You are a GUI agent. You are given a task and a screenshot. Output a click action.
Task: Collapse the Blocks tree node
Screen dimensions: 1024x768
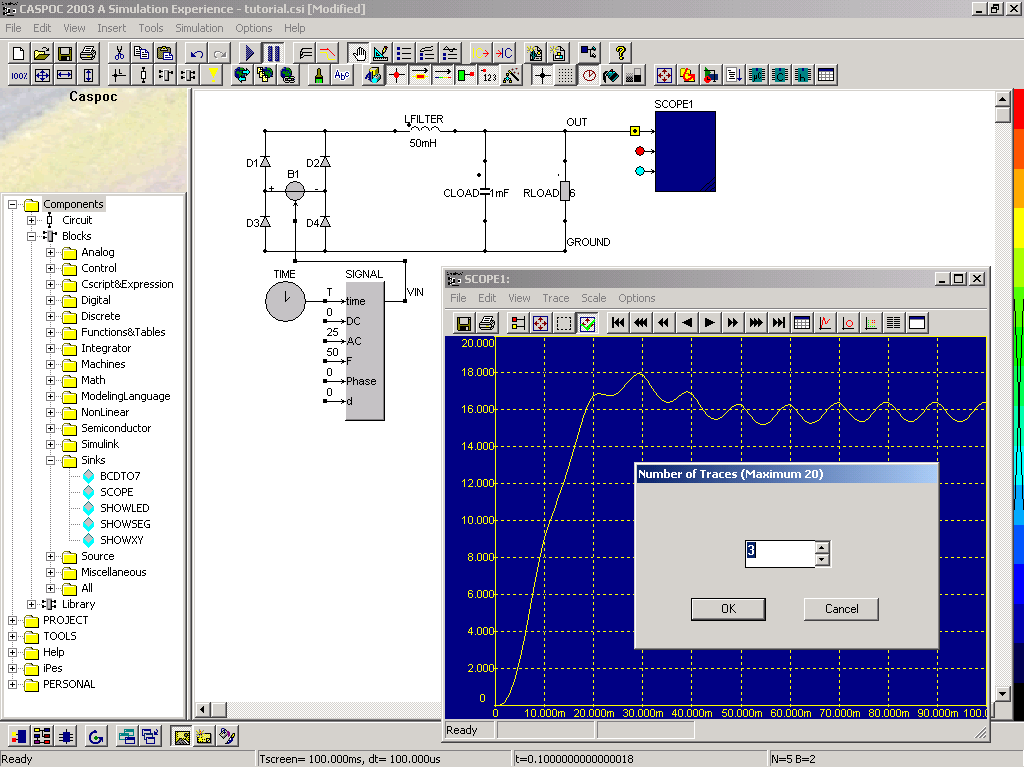[31, 236]
